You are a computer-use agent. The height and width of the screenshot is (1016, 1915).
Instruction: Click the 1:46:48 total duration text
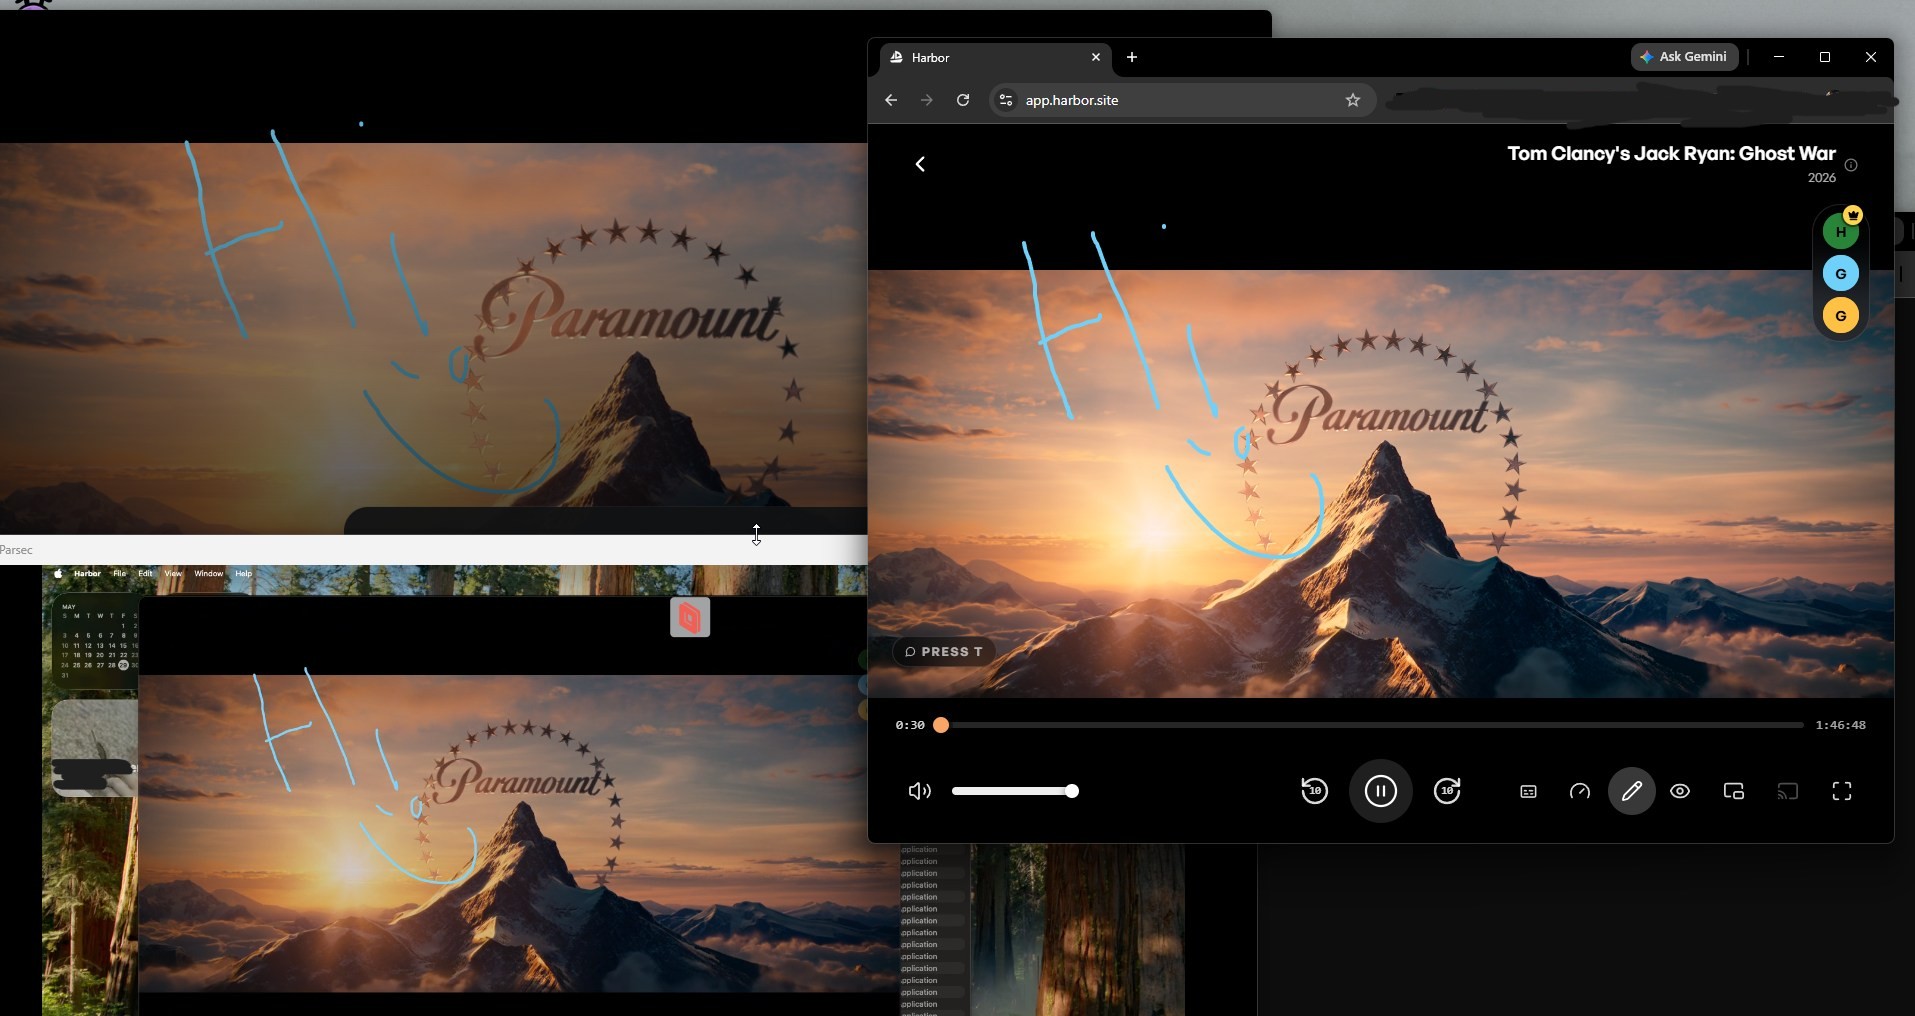1840,725
